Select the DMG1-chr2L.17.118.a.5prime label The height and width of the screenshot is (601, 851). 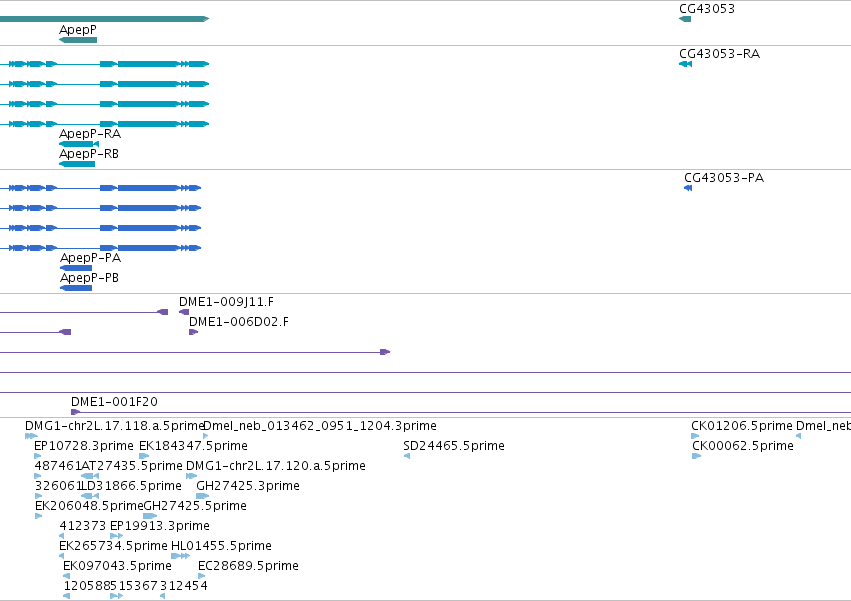114,426
